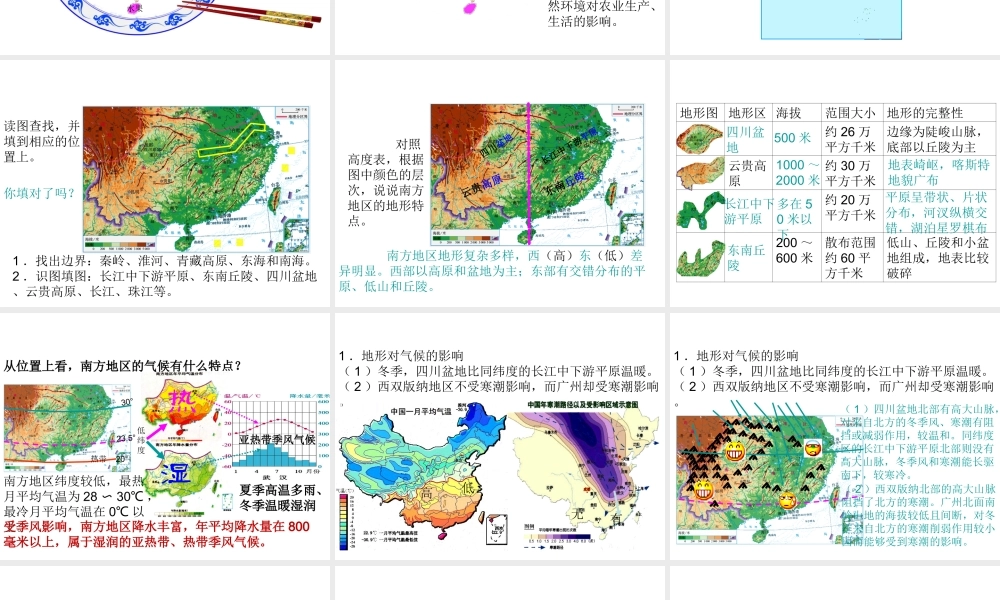Select the slide 读图查找，并填到相应的位置上
This screenshot has height=600, width=1000.
tap(165, 184)
